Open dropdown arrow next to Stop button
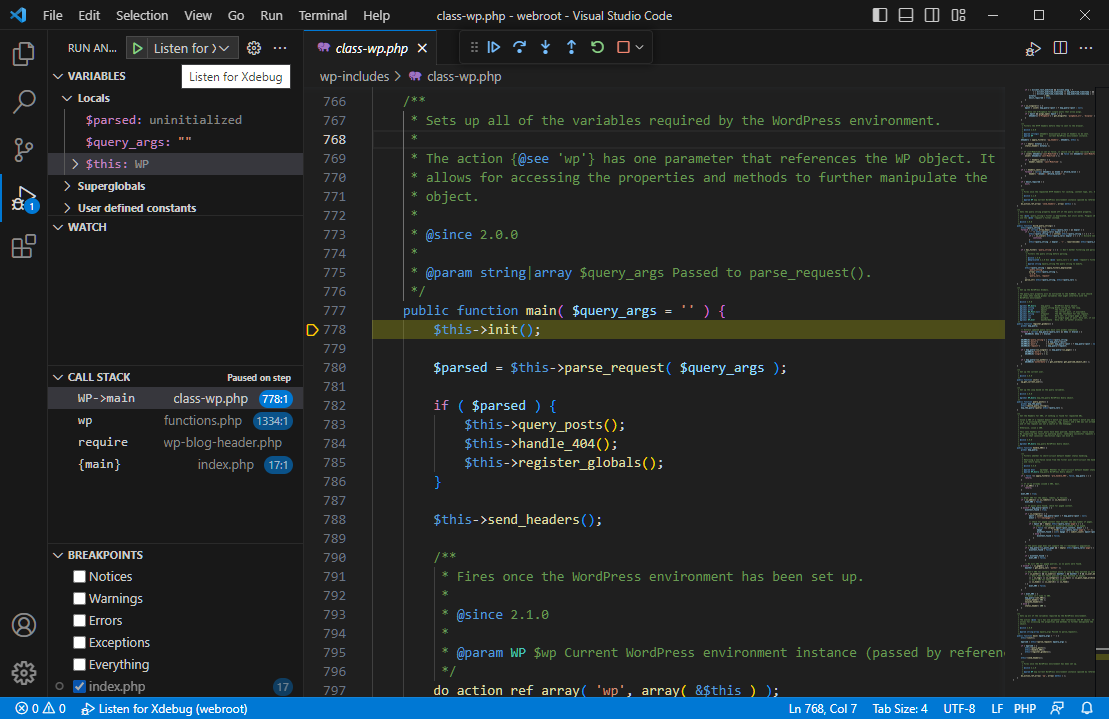The image size is (1109, 719). 639,47
